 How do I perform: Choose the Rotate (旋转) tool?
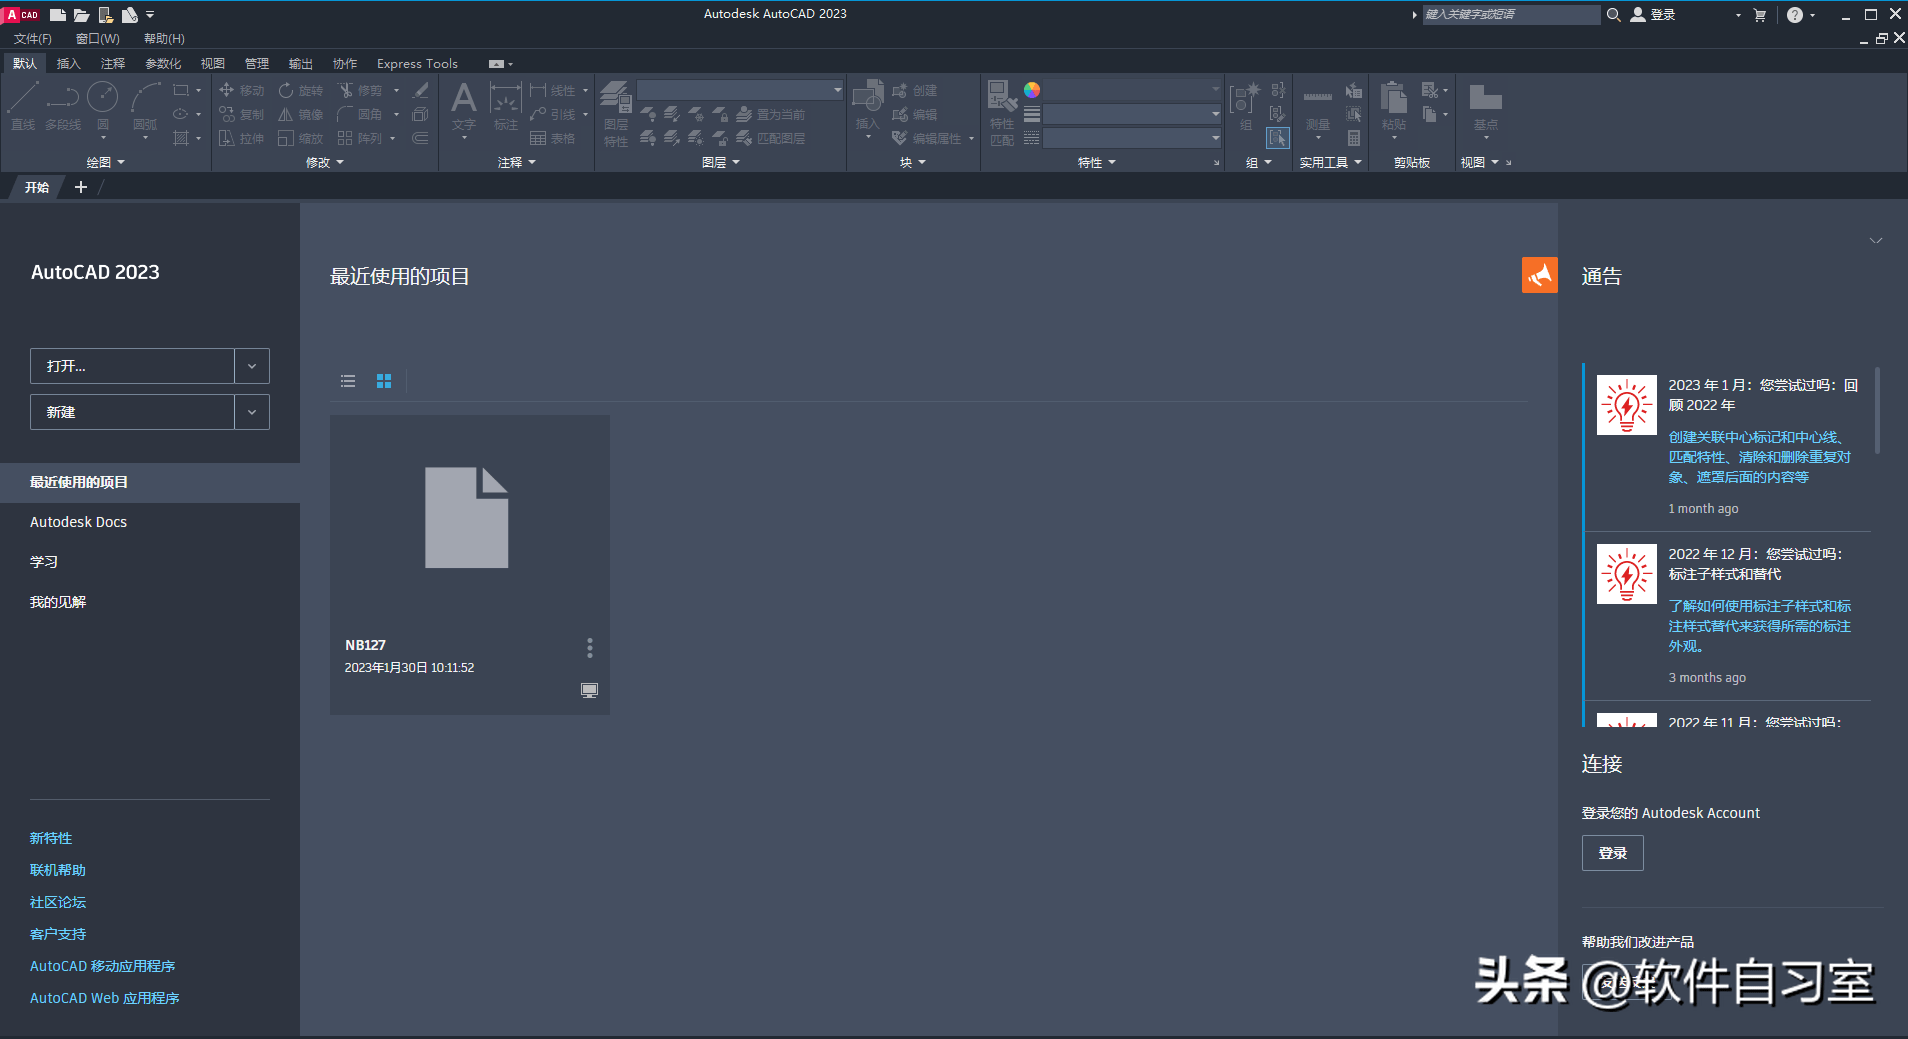tap(301, 90)
